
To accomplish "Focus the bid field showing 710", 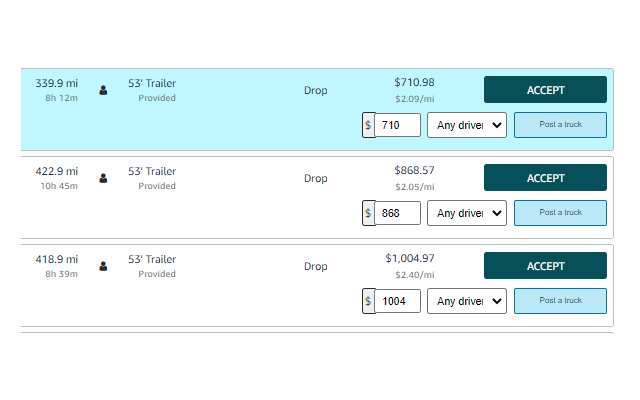I will (x=397, y=125).
